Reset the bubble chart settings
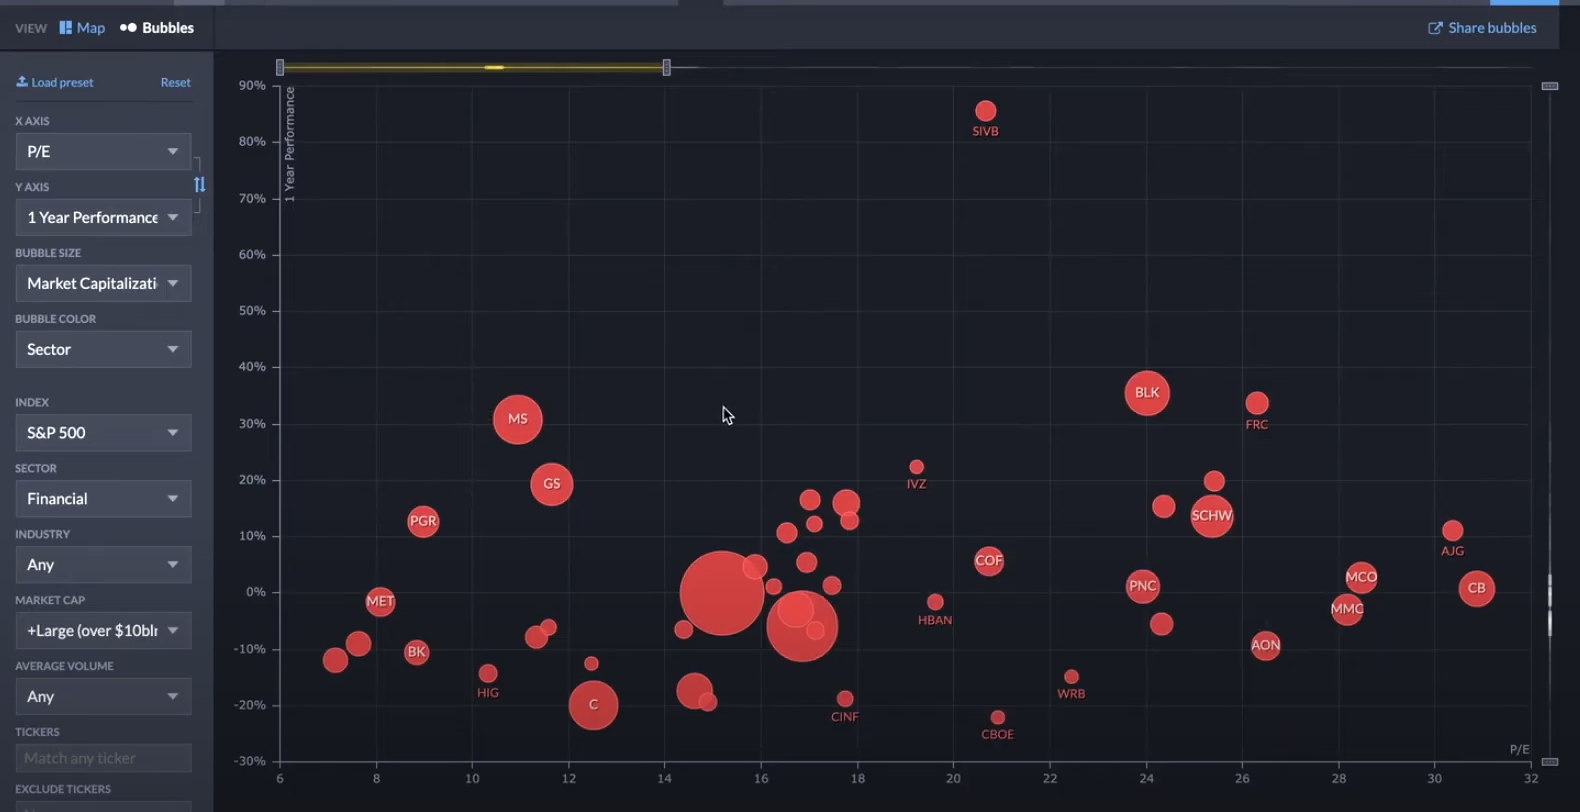 175,82
